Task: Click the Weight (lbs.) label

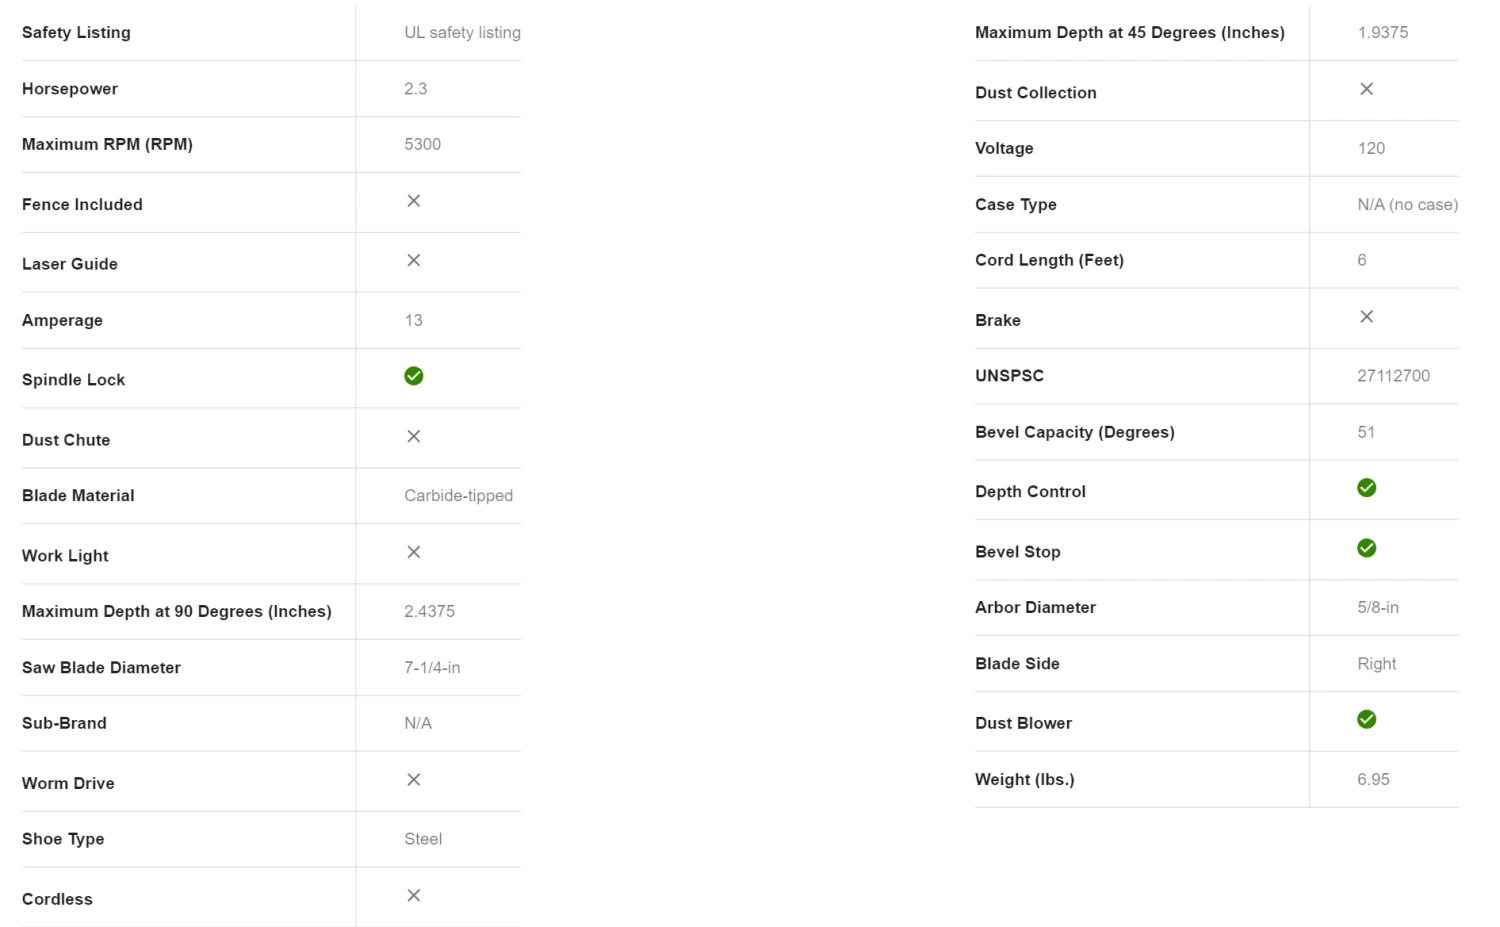Action: [1024, 780]
